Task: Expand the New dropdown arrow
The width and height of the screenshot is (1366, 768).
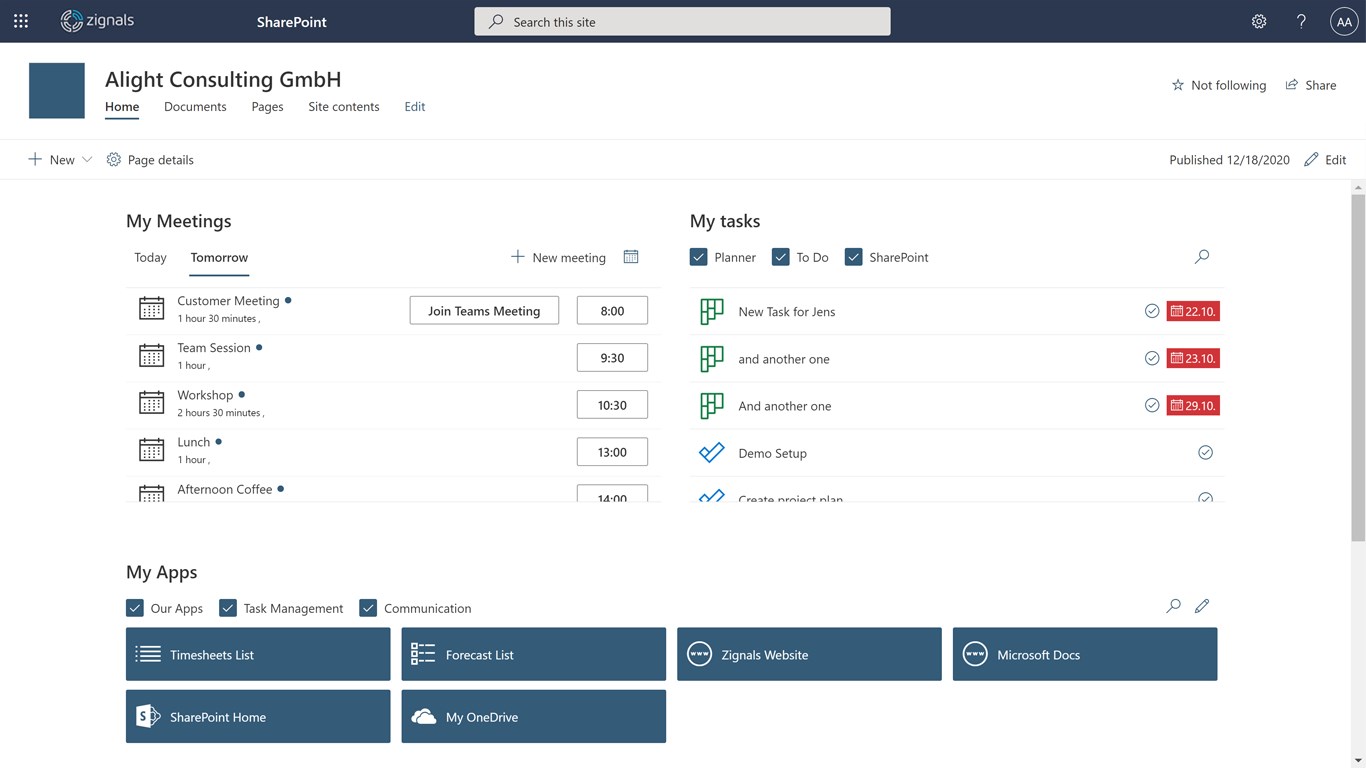Action: pyautogui.click(x=87, y=160)
